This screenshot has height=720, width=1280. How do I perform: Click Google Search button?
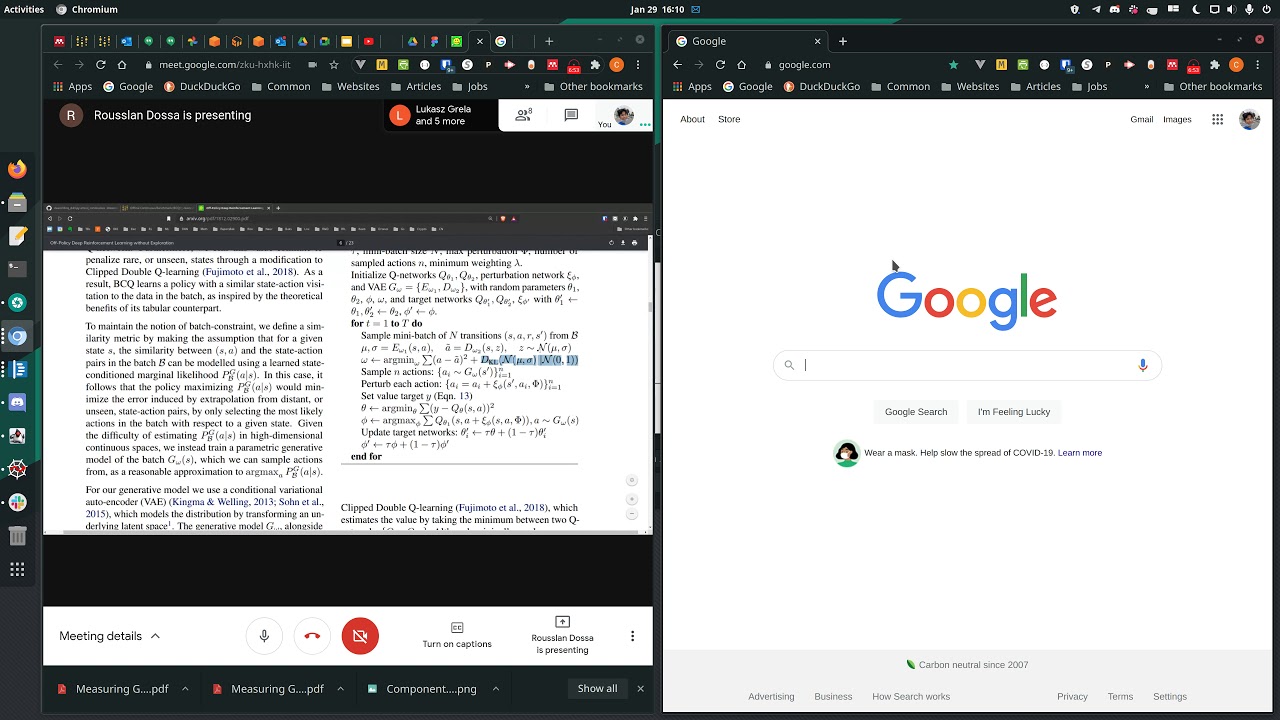[x=916, y=412]
